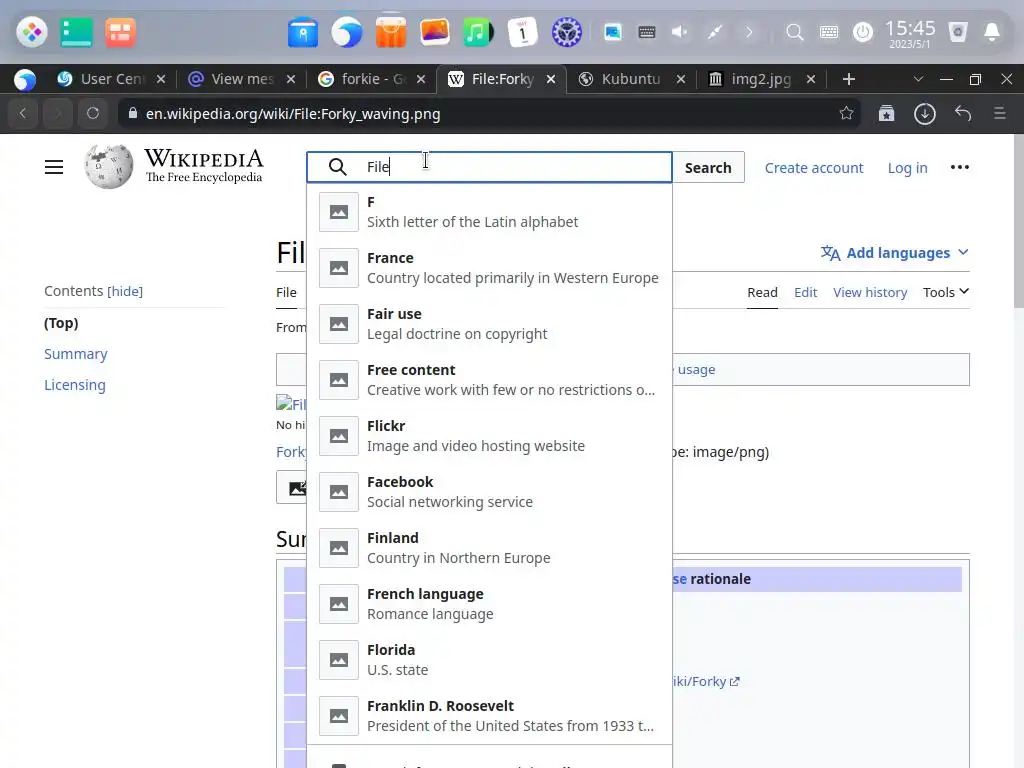Select the Franklin D. Roosevelt suggestion
The image size is (1024, 768).
click(x=489, y=716)
